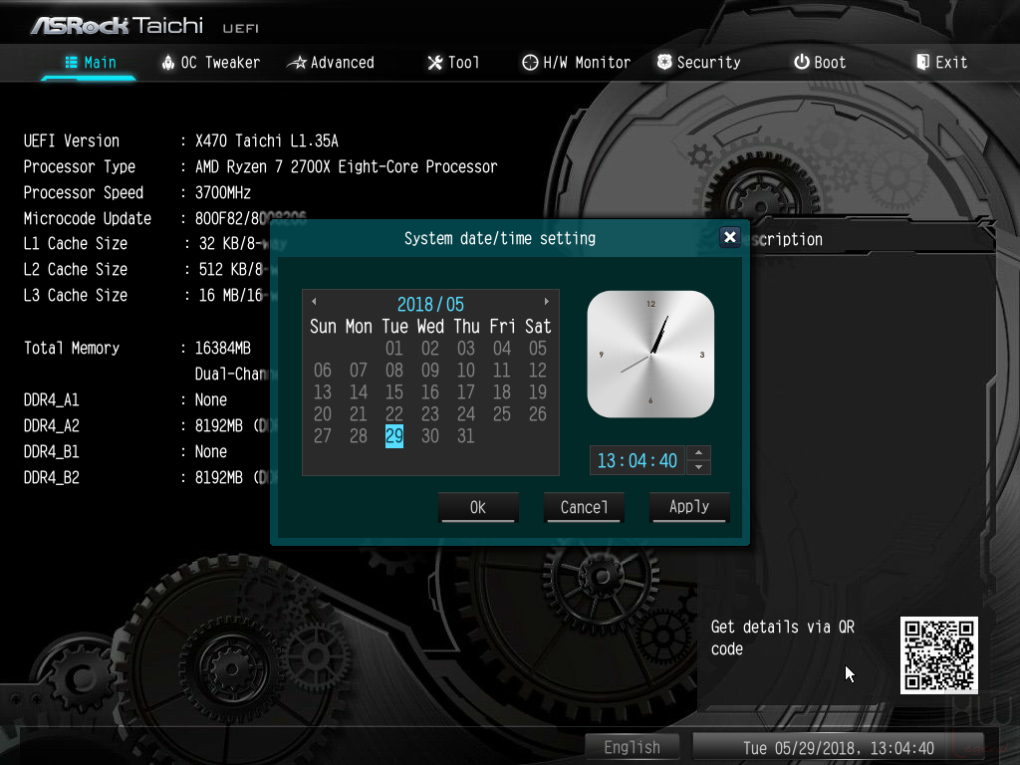Viewport: 1020px width, 765px height.
Task: Switch to the OC Tweaker tab
Action: pyautogui.click(x=210, y=62)
